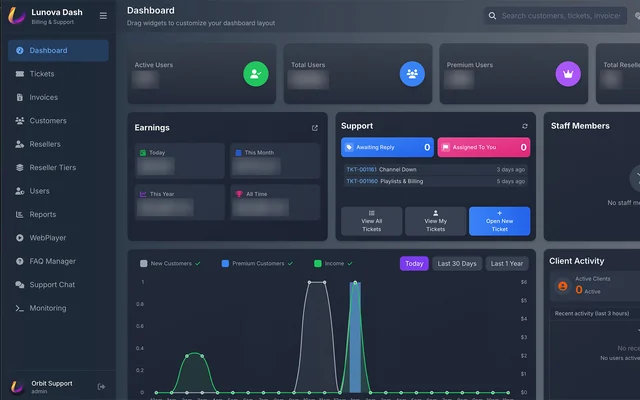This screenshot has width=640, height=400.
Task: Open Tickets in the sidebar
Action: pos(58,74)
